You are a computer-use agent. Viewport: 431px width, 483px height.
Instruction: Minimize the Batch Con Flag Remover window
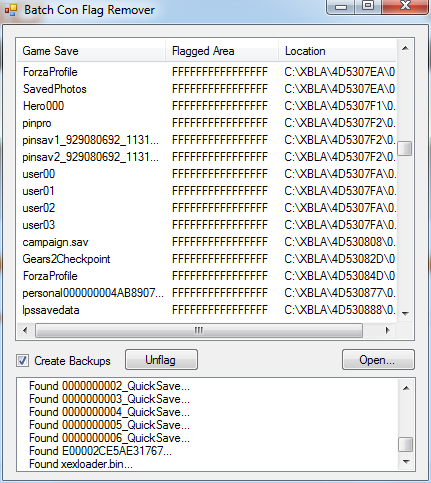click(x=341, y=7)
